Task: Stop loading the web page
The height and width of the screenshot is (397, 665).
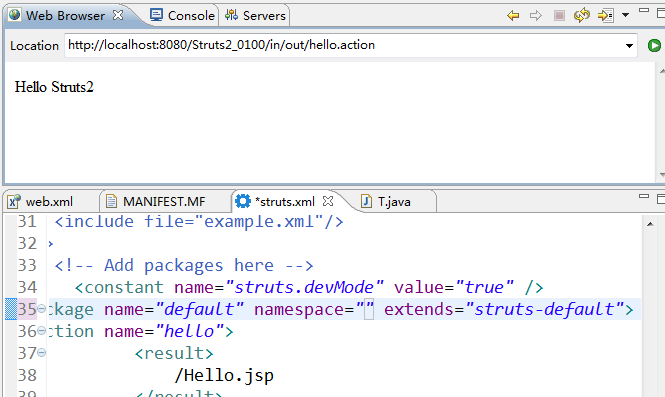Action: point(559,16)
